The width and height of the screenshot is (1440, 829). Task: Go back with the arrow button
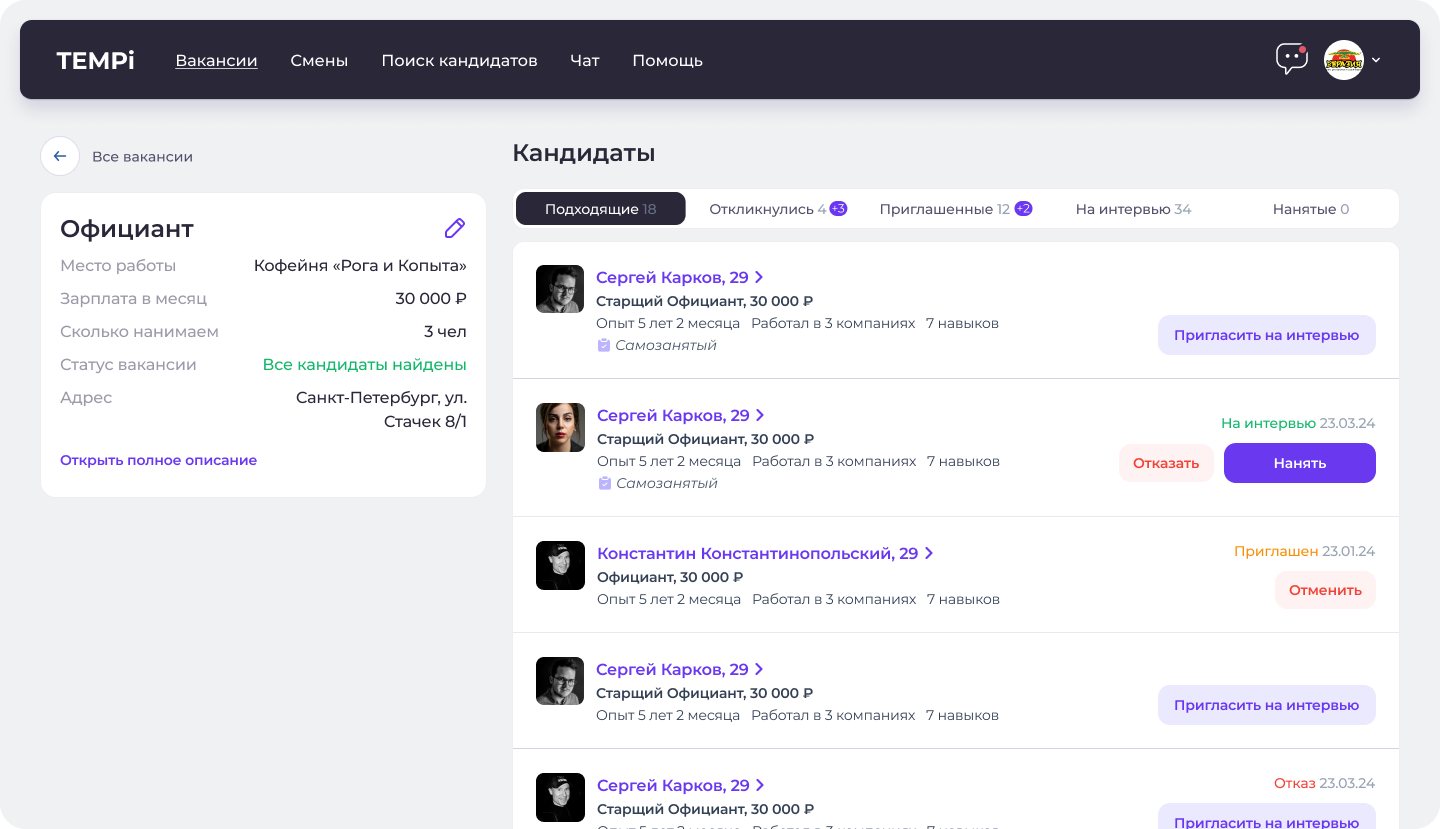click(60, 156)
